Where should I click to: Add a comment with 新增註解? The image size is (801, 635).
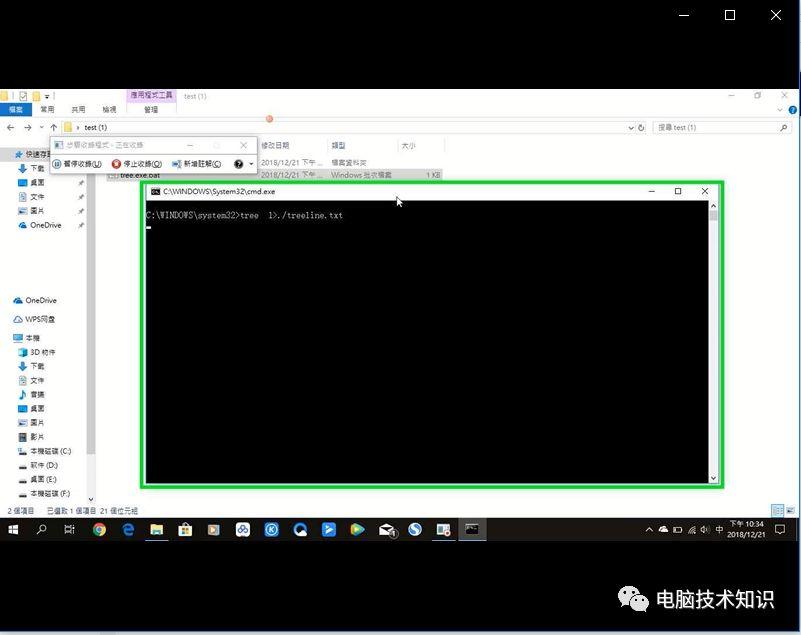click(197, 163)
